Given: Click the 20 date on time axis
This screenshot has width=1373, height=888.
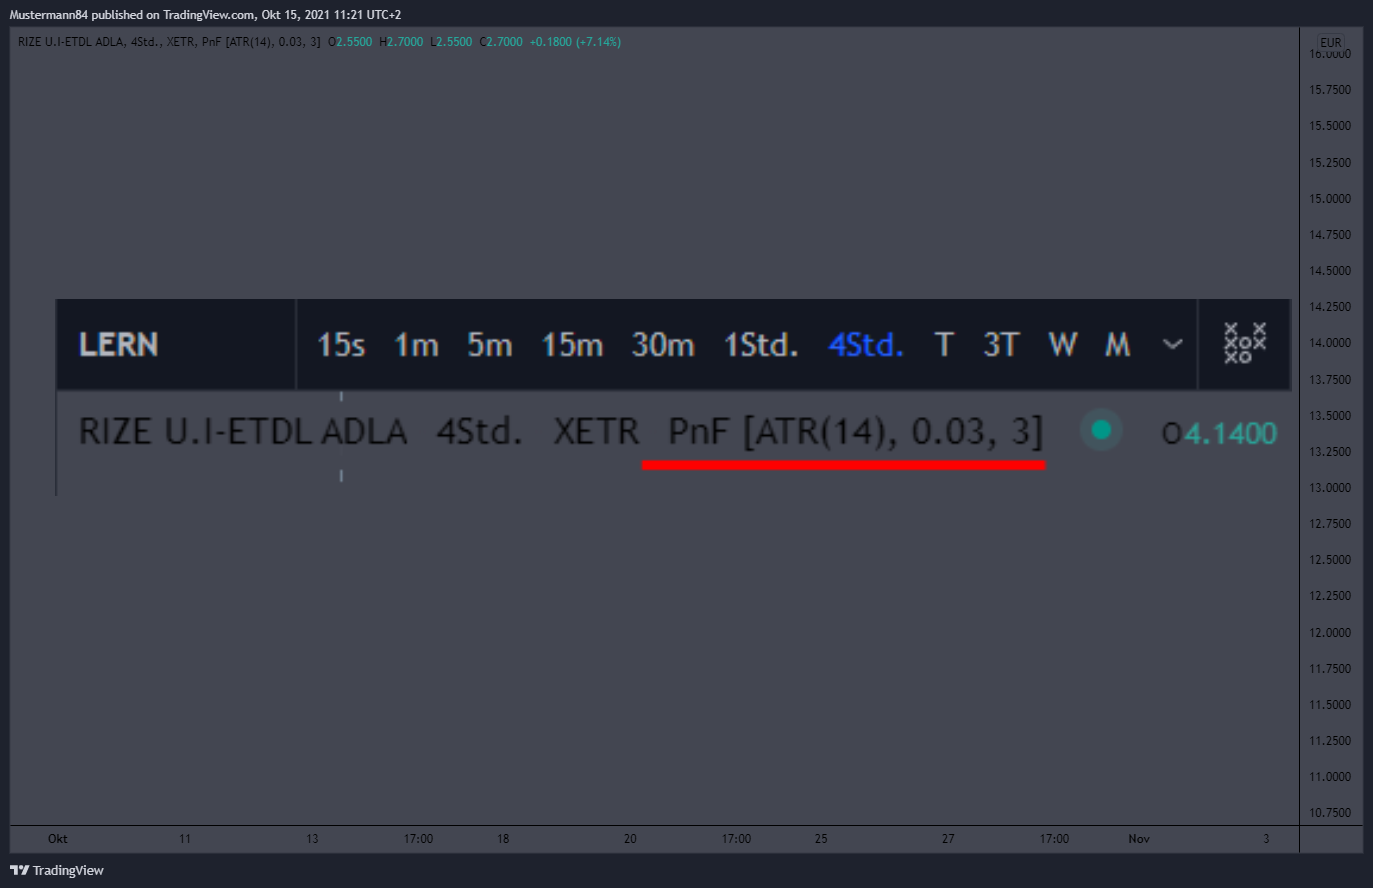Looking at the screenshot, I should (630, 839).
